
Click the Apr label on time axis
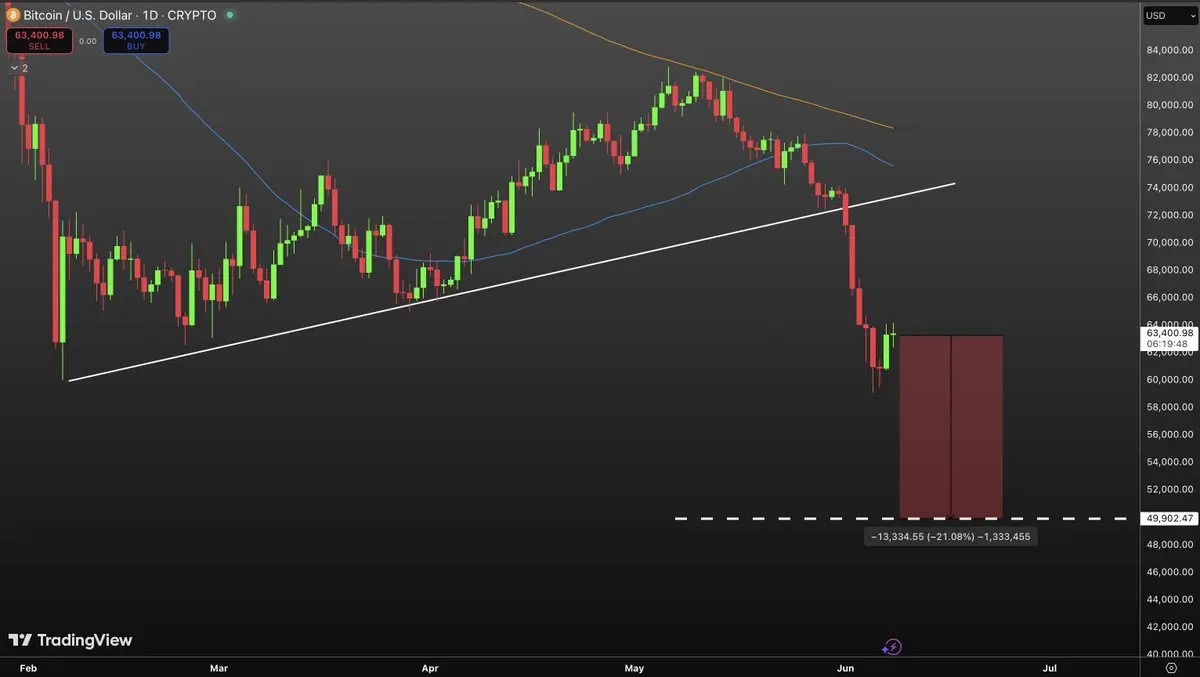(x=430, y=667)
